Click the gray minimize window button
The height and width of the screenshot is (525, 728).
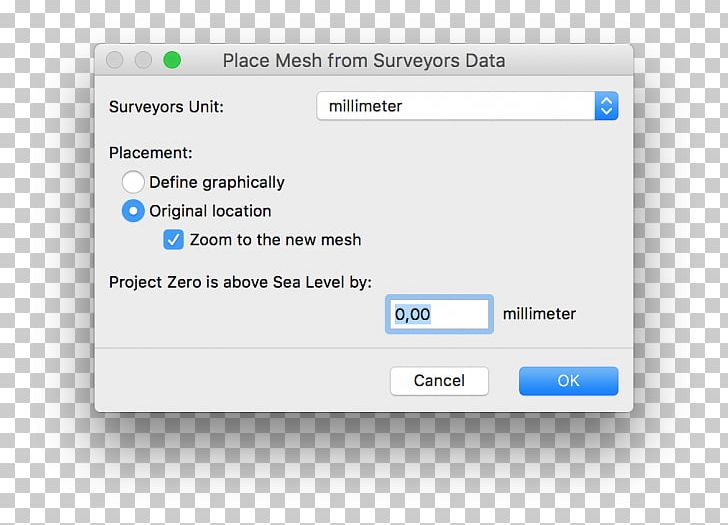coord(143,60)
